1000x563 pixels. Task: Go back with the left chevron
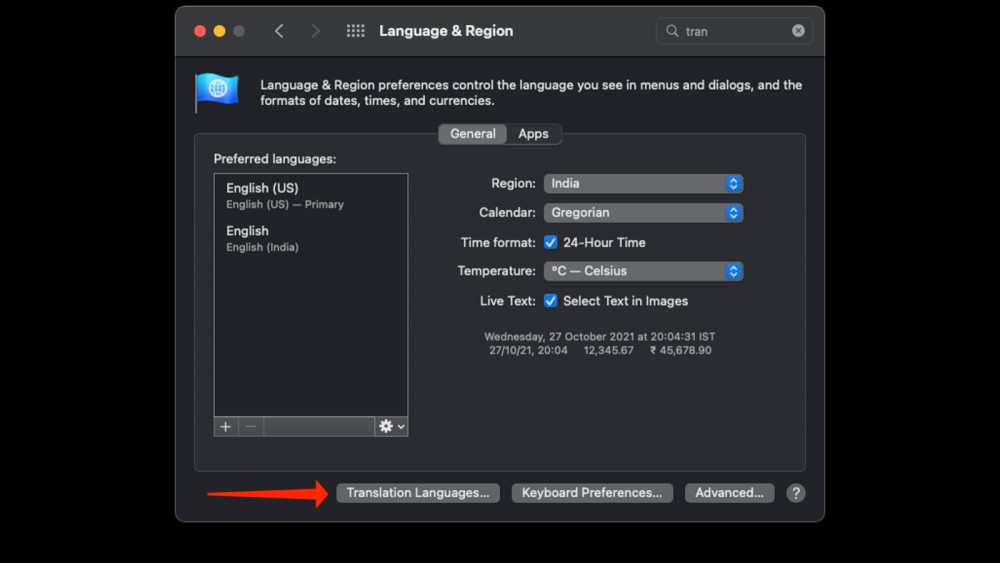click(279, 31)
